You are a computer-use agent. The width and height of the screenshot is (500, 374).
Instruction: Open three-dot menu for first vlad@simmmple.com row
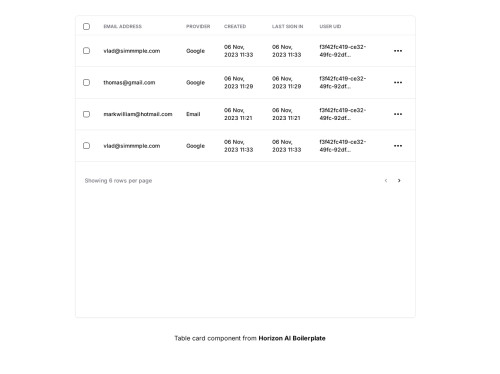398,51
